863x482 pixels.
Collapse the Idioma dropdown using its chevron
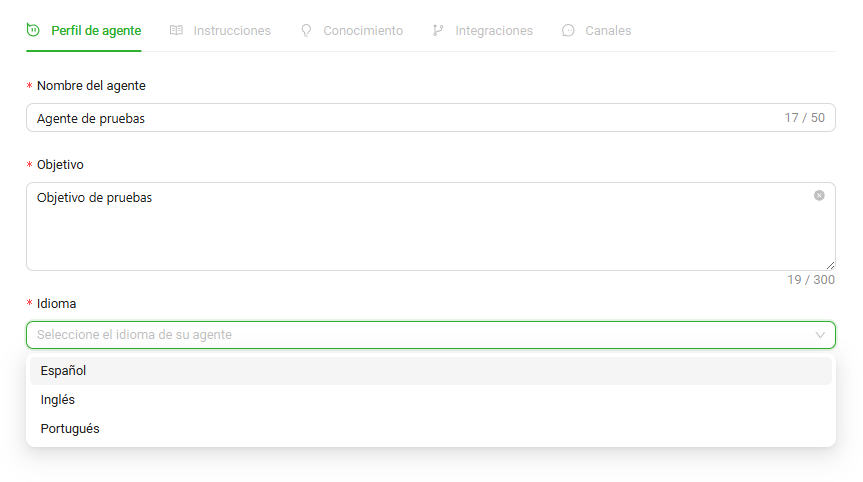[x=820, y=335]
